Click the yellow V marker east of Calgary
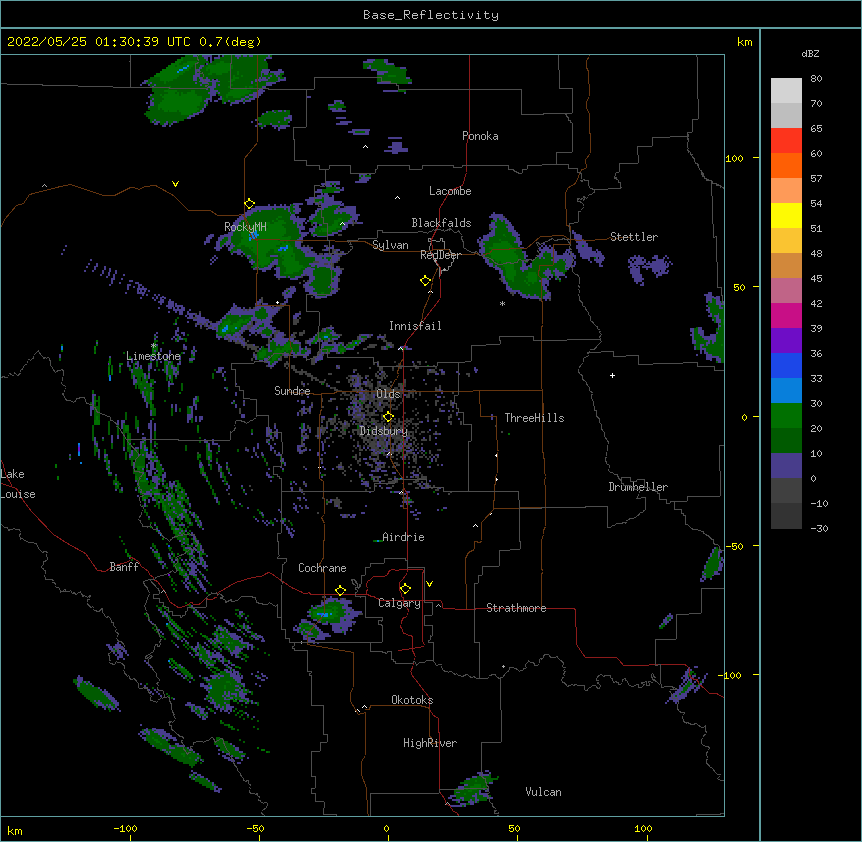 (429, 584)
